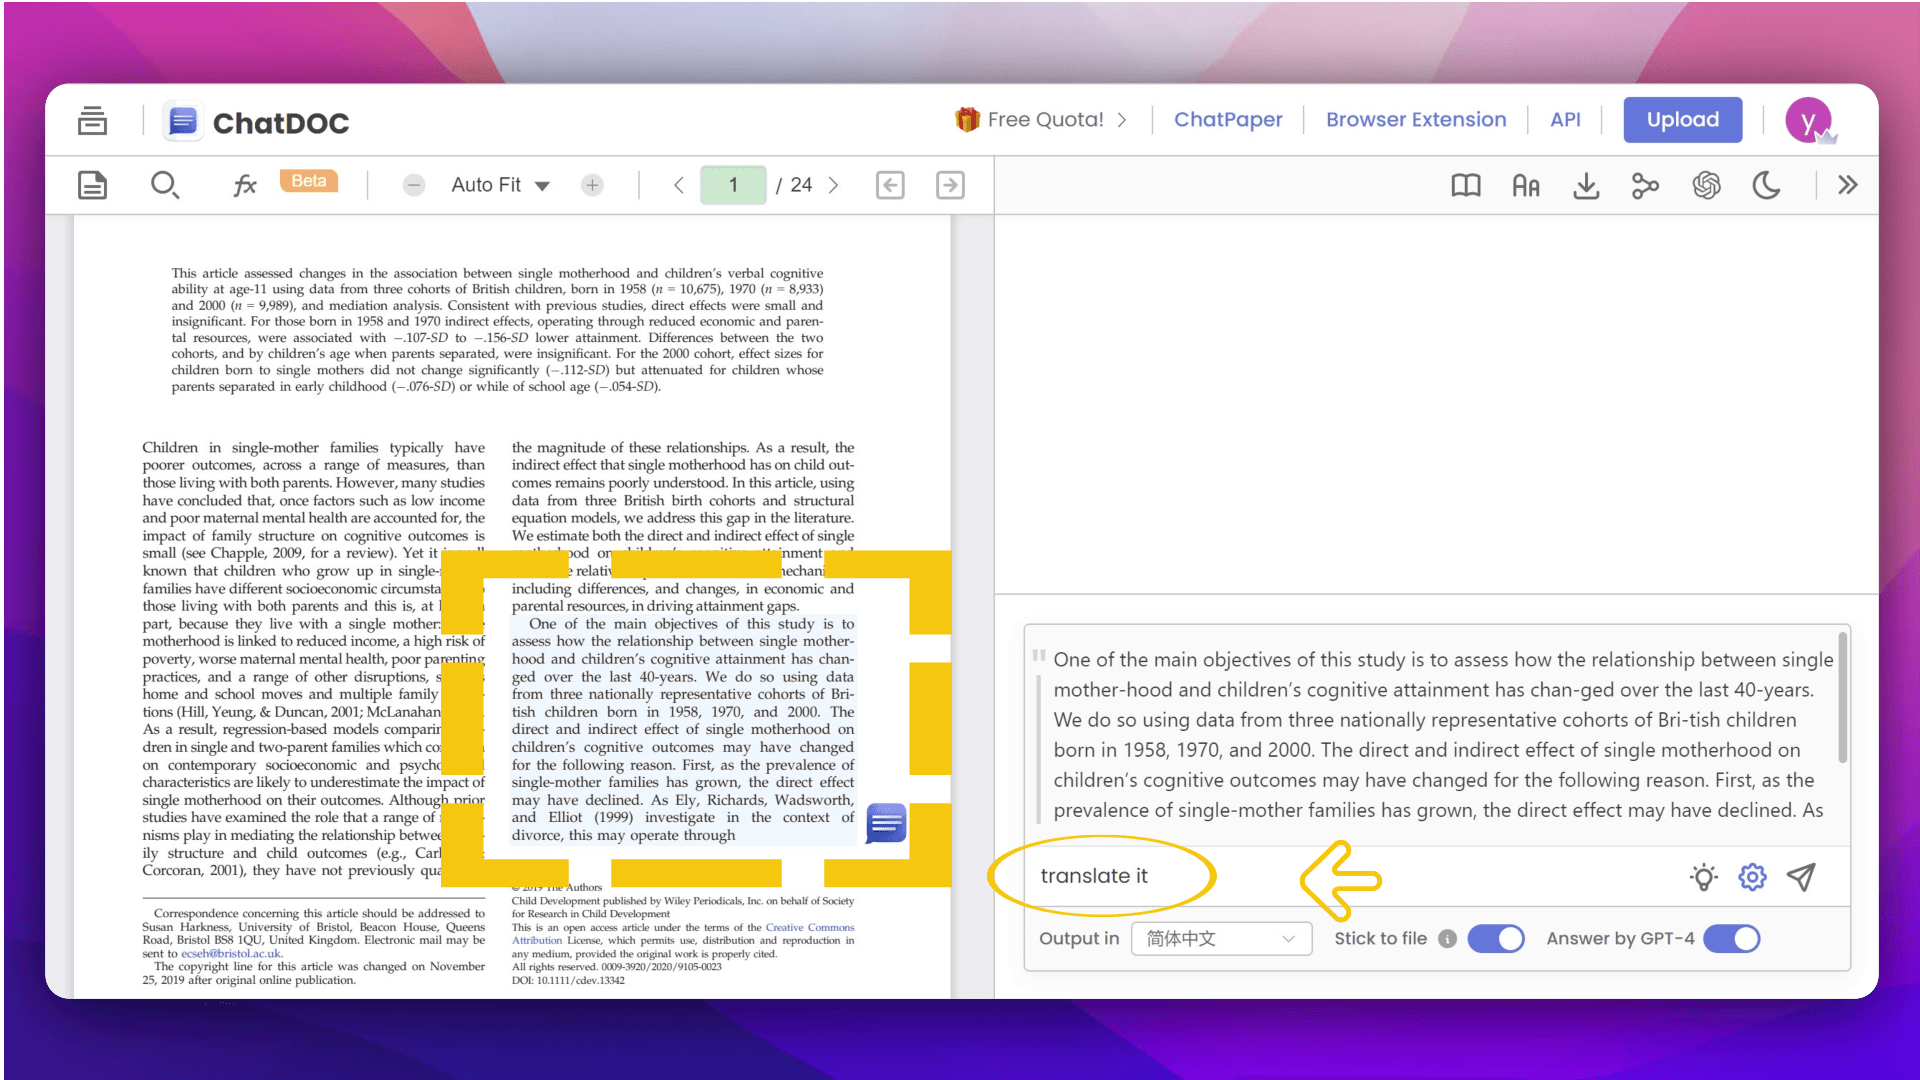Click the Free Quota gift icon
This screenshot has height=1080, width=1920.
(x=967, y=119)
